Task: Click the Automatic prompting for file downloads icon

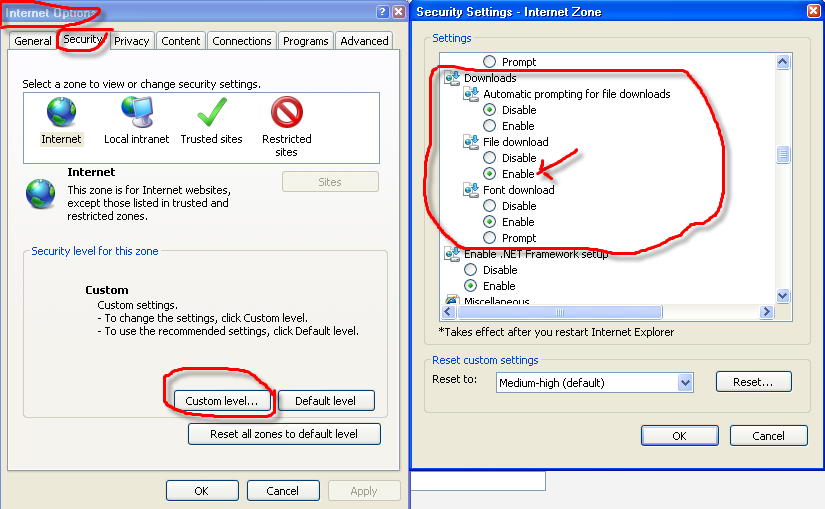Action: tap(471, 94)
